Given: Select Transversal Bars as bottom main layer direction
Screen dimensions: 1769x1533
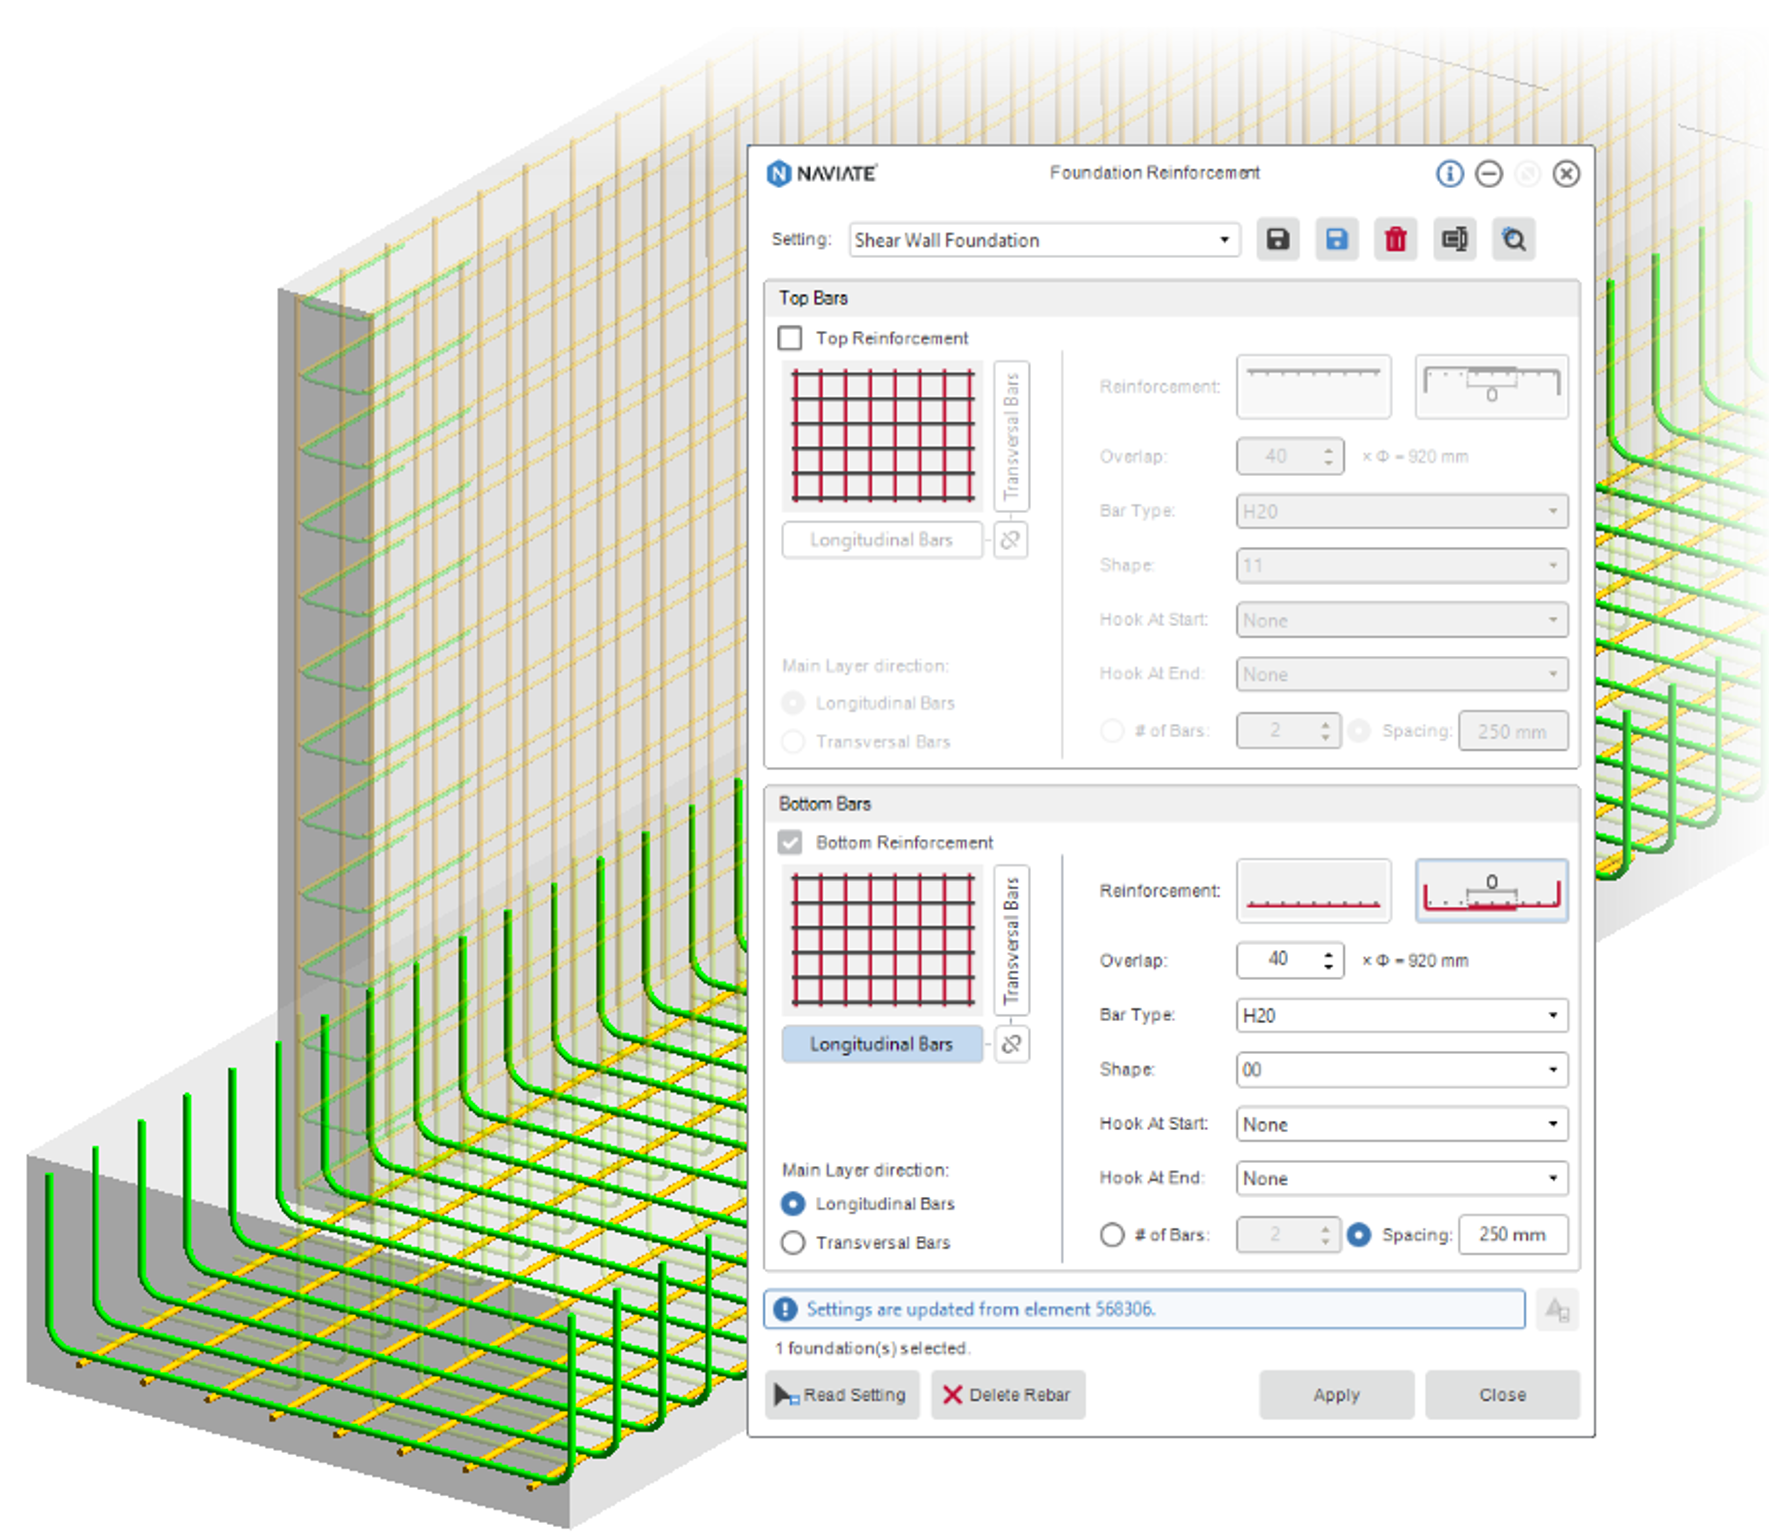Looking at the screenshot, I should pyautogui.click(x=793, y=1242).
